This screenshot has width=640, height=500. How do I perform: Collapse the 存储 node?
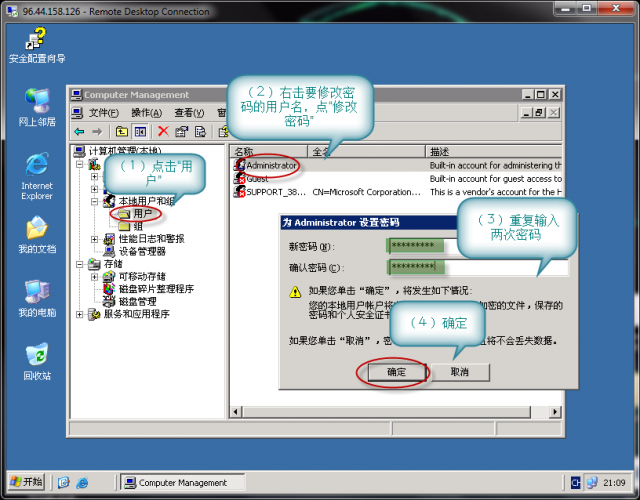click(x=80, y=264)
